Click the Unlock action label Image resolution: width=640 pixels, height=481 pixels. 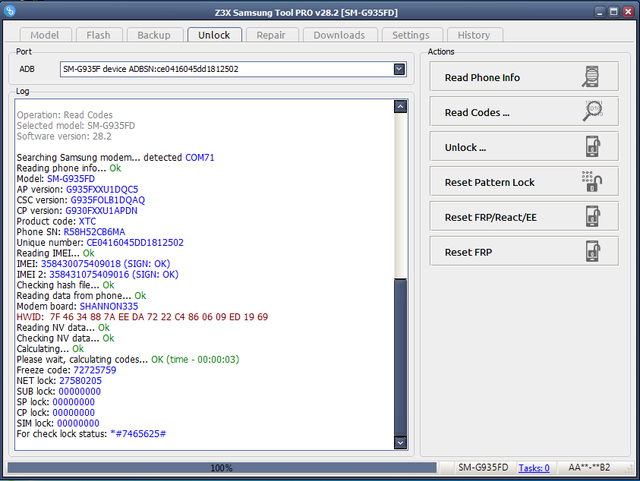tap(465, 147)
